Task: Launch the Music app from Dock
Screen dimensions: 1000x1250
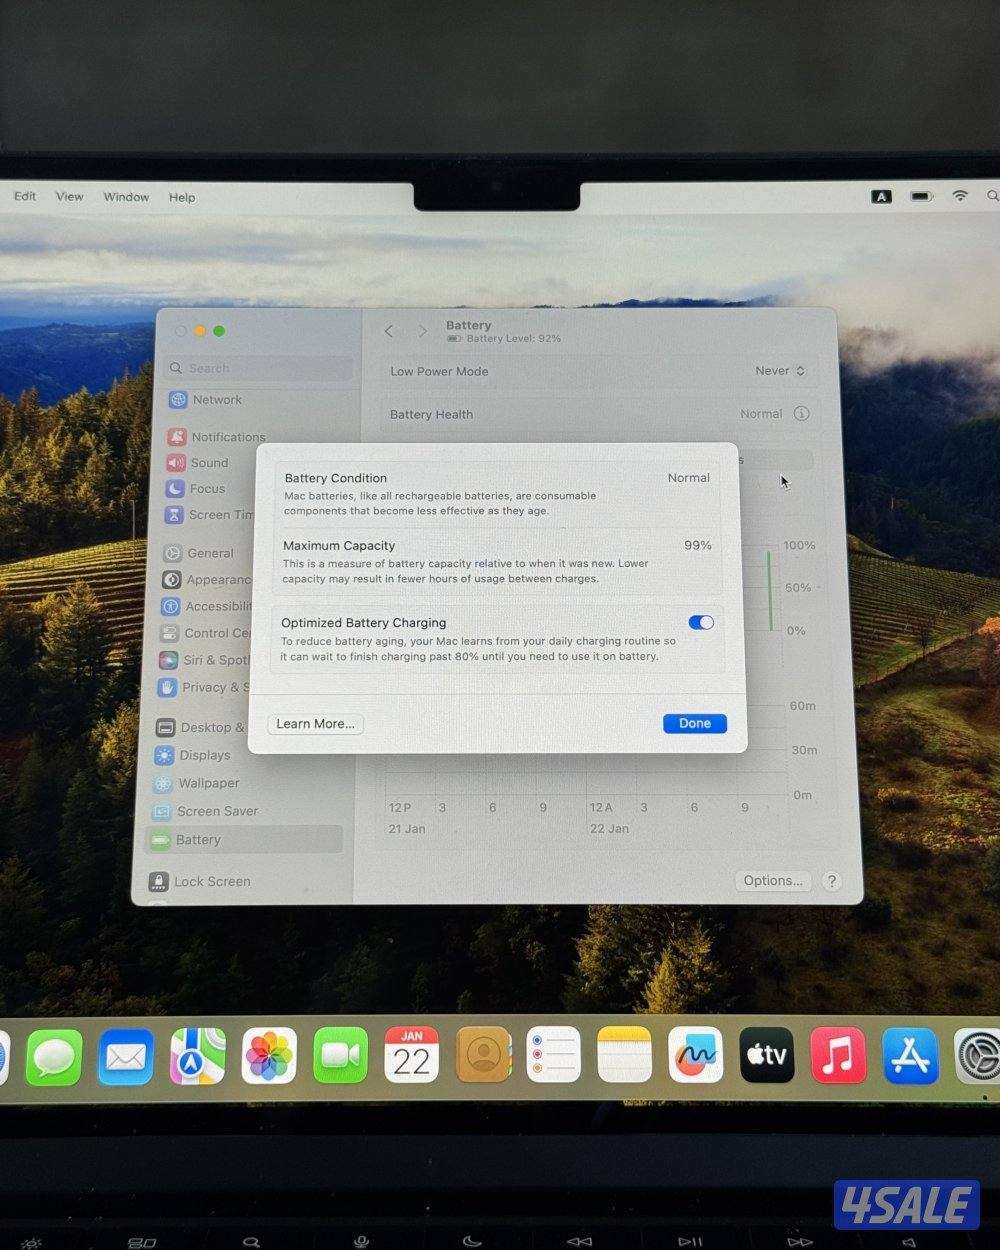Action: click(837, 1056)
